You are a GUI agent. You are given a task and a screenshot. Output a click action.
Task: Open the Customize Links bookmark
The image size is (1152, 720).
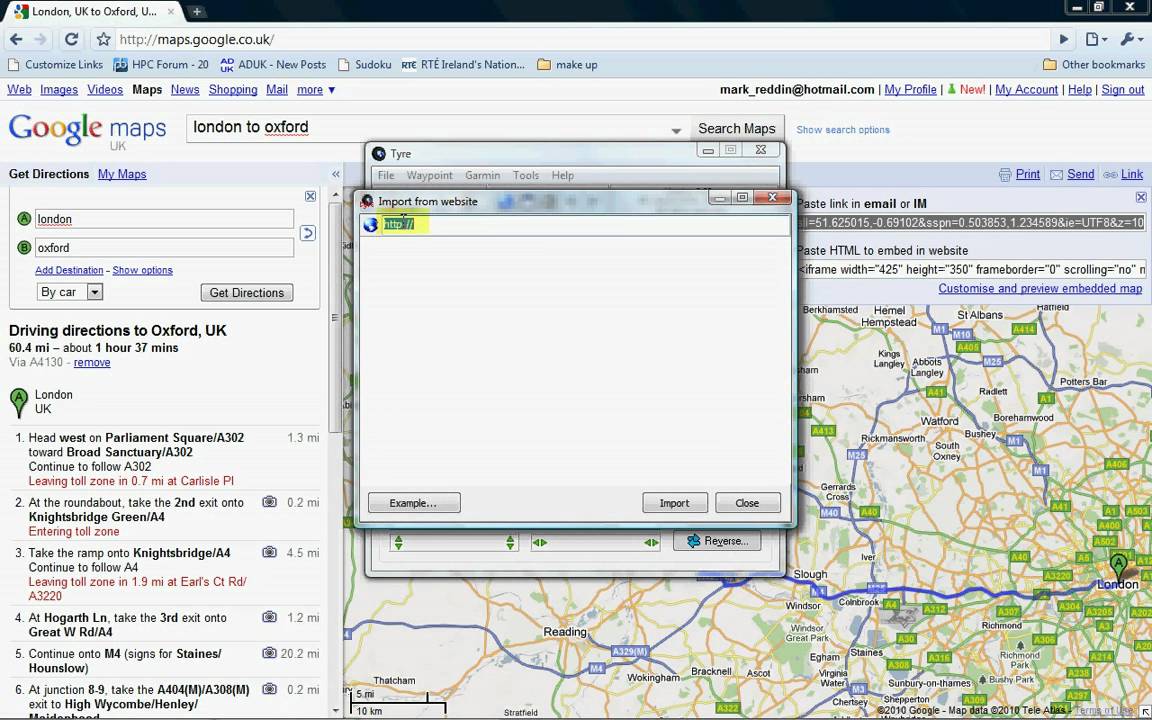56,65
